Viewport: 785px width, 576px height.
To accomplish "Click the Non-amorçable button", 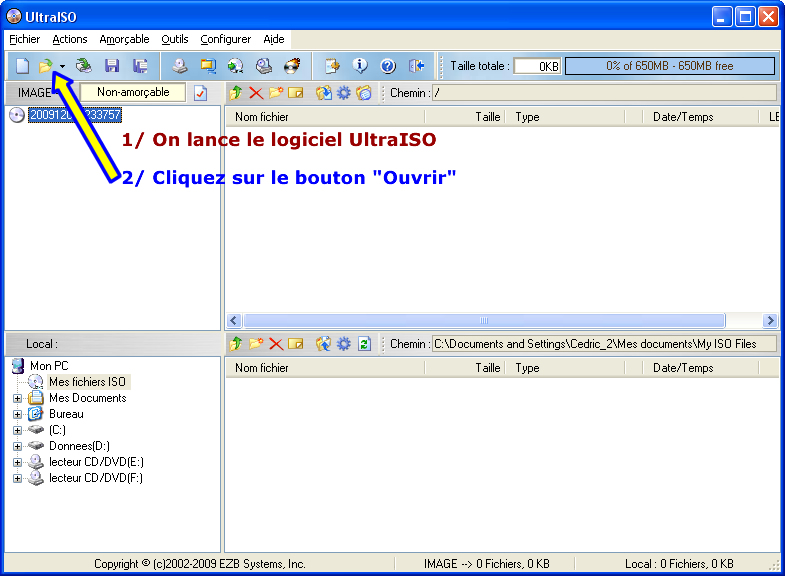I will pyautogui.click(x=132, y=92).
